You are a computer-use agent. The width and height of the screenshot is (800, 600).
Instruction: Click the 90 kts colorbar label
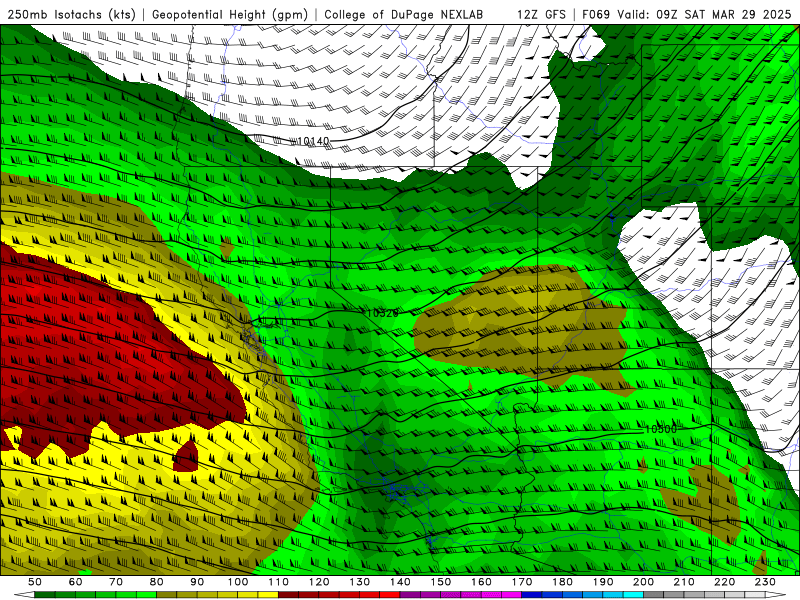point(197,582)
